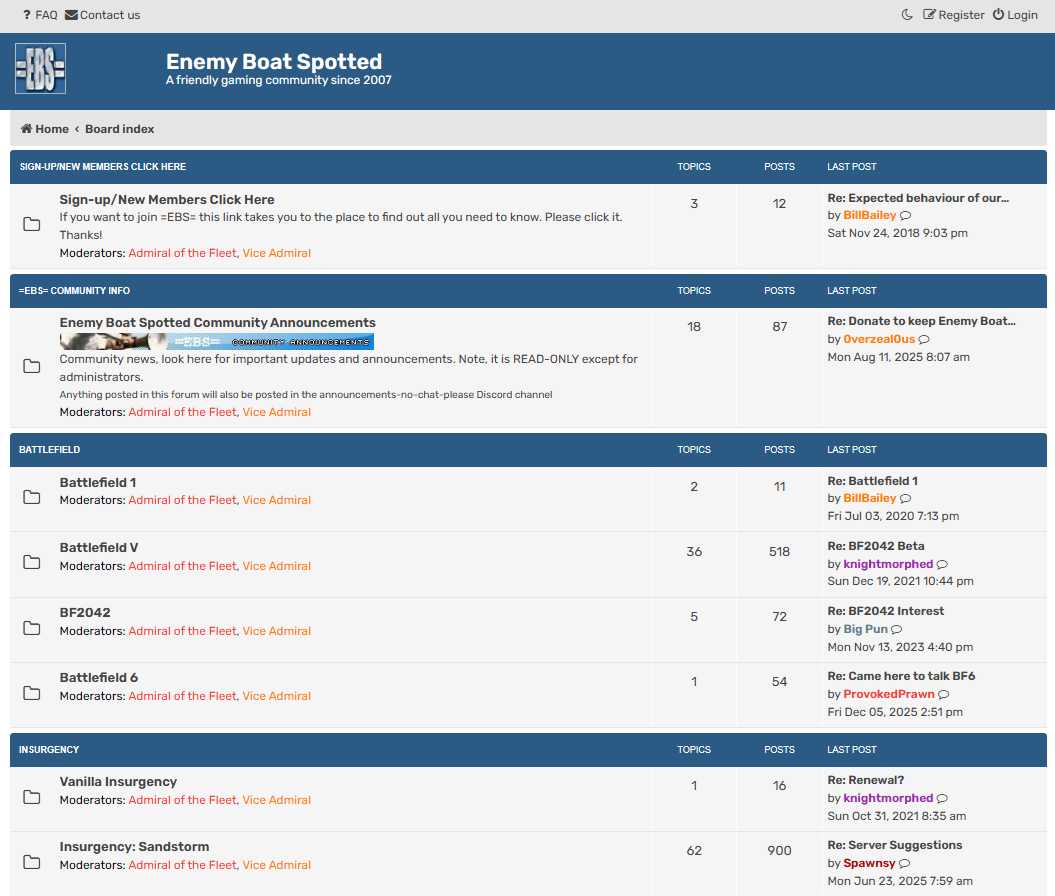1055x896 pixels.
Task: View latest post icon next to OverzealOus
Action: 924,340
